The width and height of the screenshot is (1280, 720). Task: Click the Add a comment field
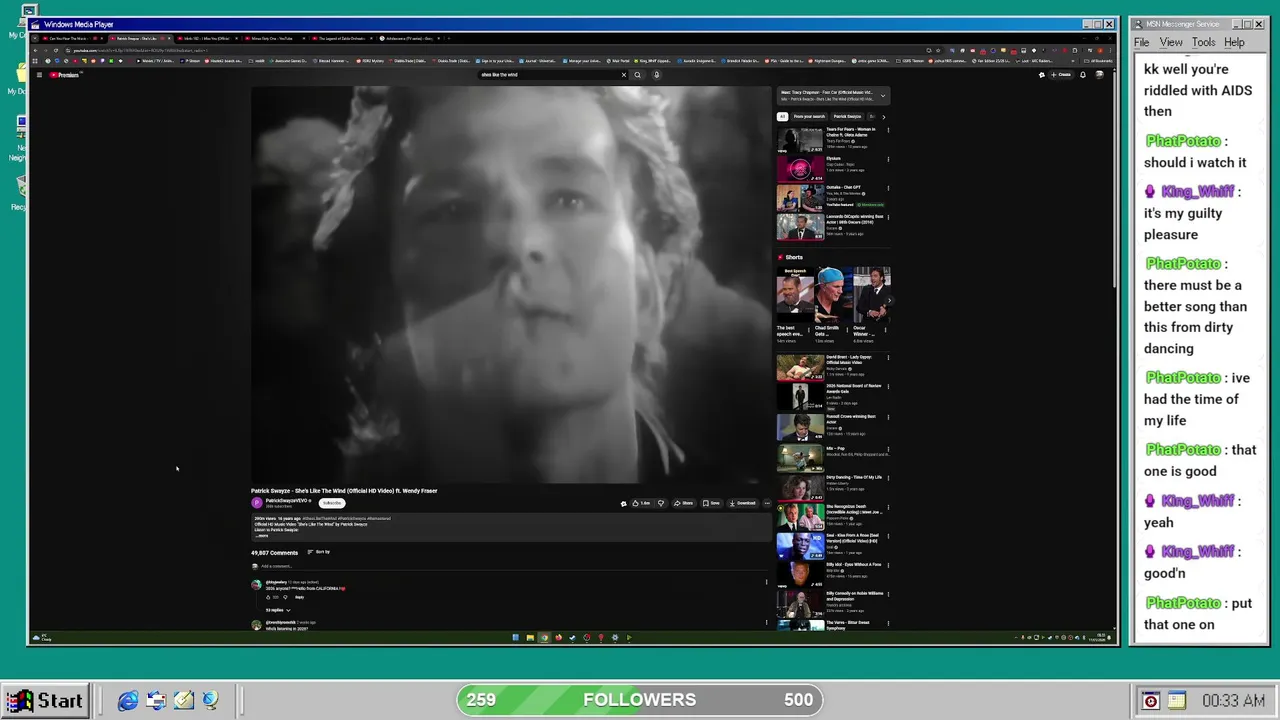click(x=510, y=566)
